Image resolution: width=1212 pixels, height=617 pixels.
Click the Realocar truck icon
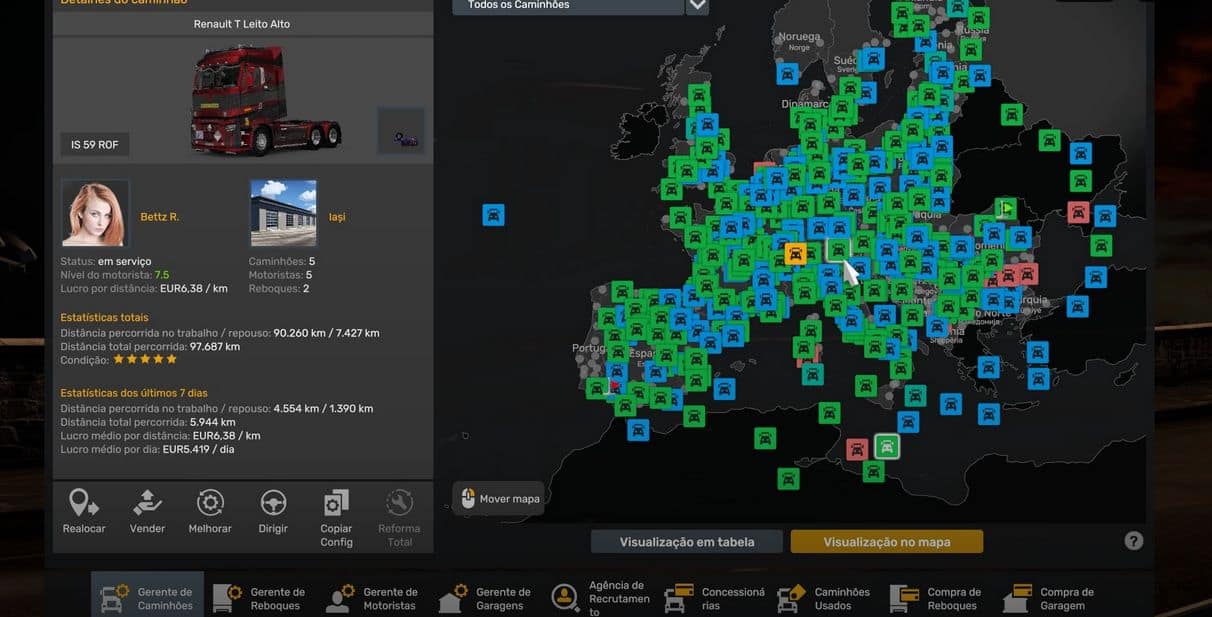(84, 503)
